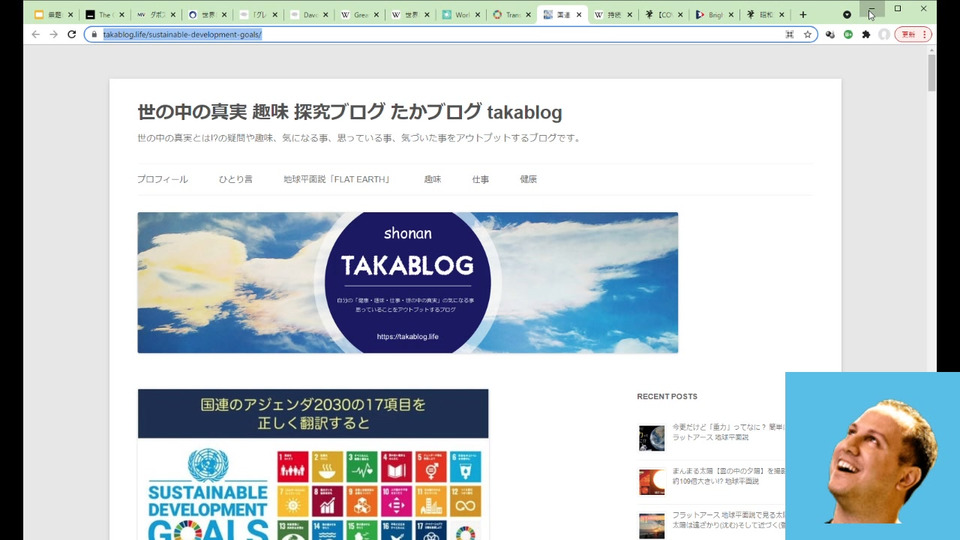
Task: Click the red sun thumbnail in Recent Posts
Action: tap(651, 482)
